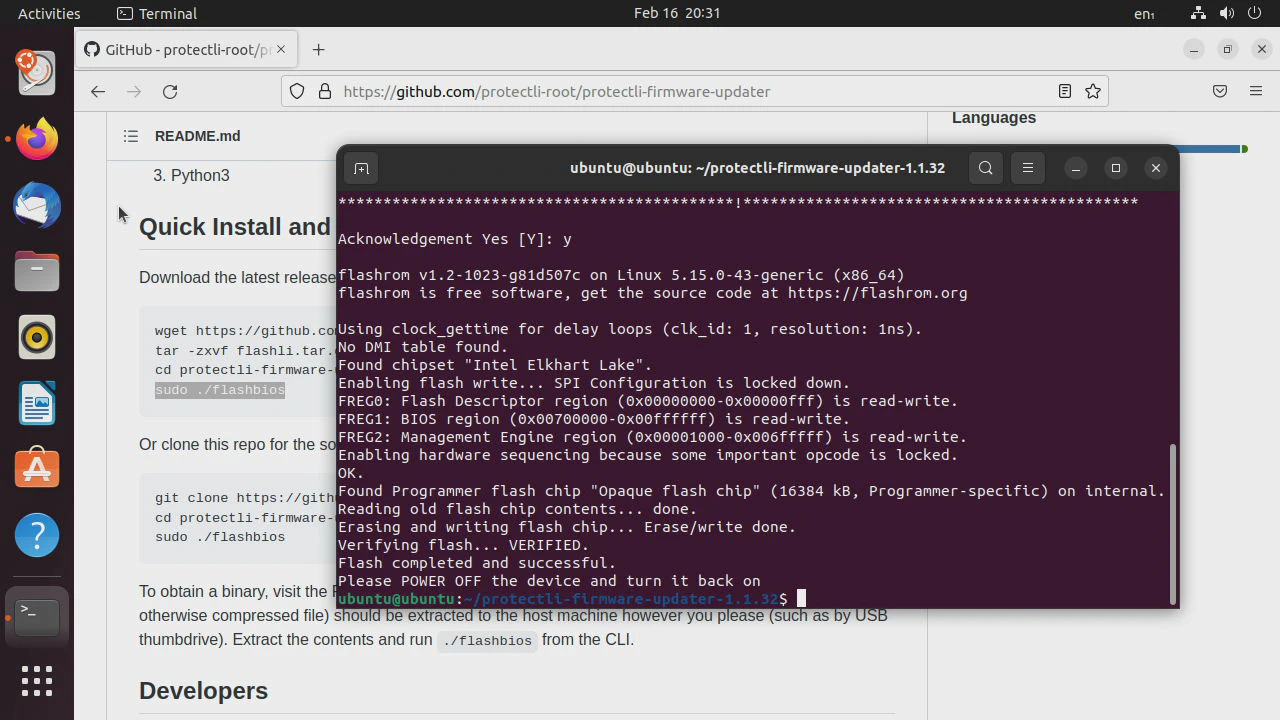This screenshot has height=720, width=1280.
Task: Open the Terminal app menu in top bar
Action: [x=157, y=13]
